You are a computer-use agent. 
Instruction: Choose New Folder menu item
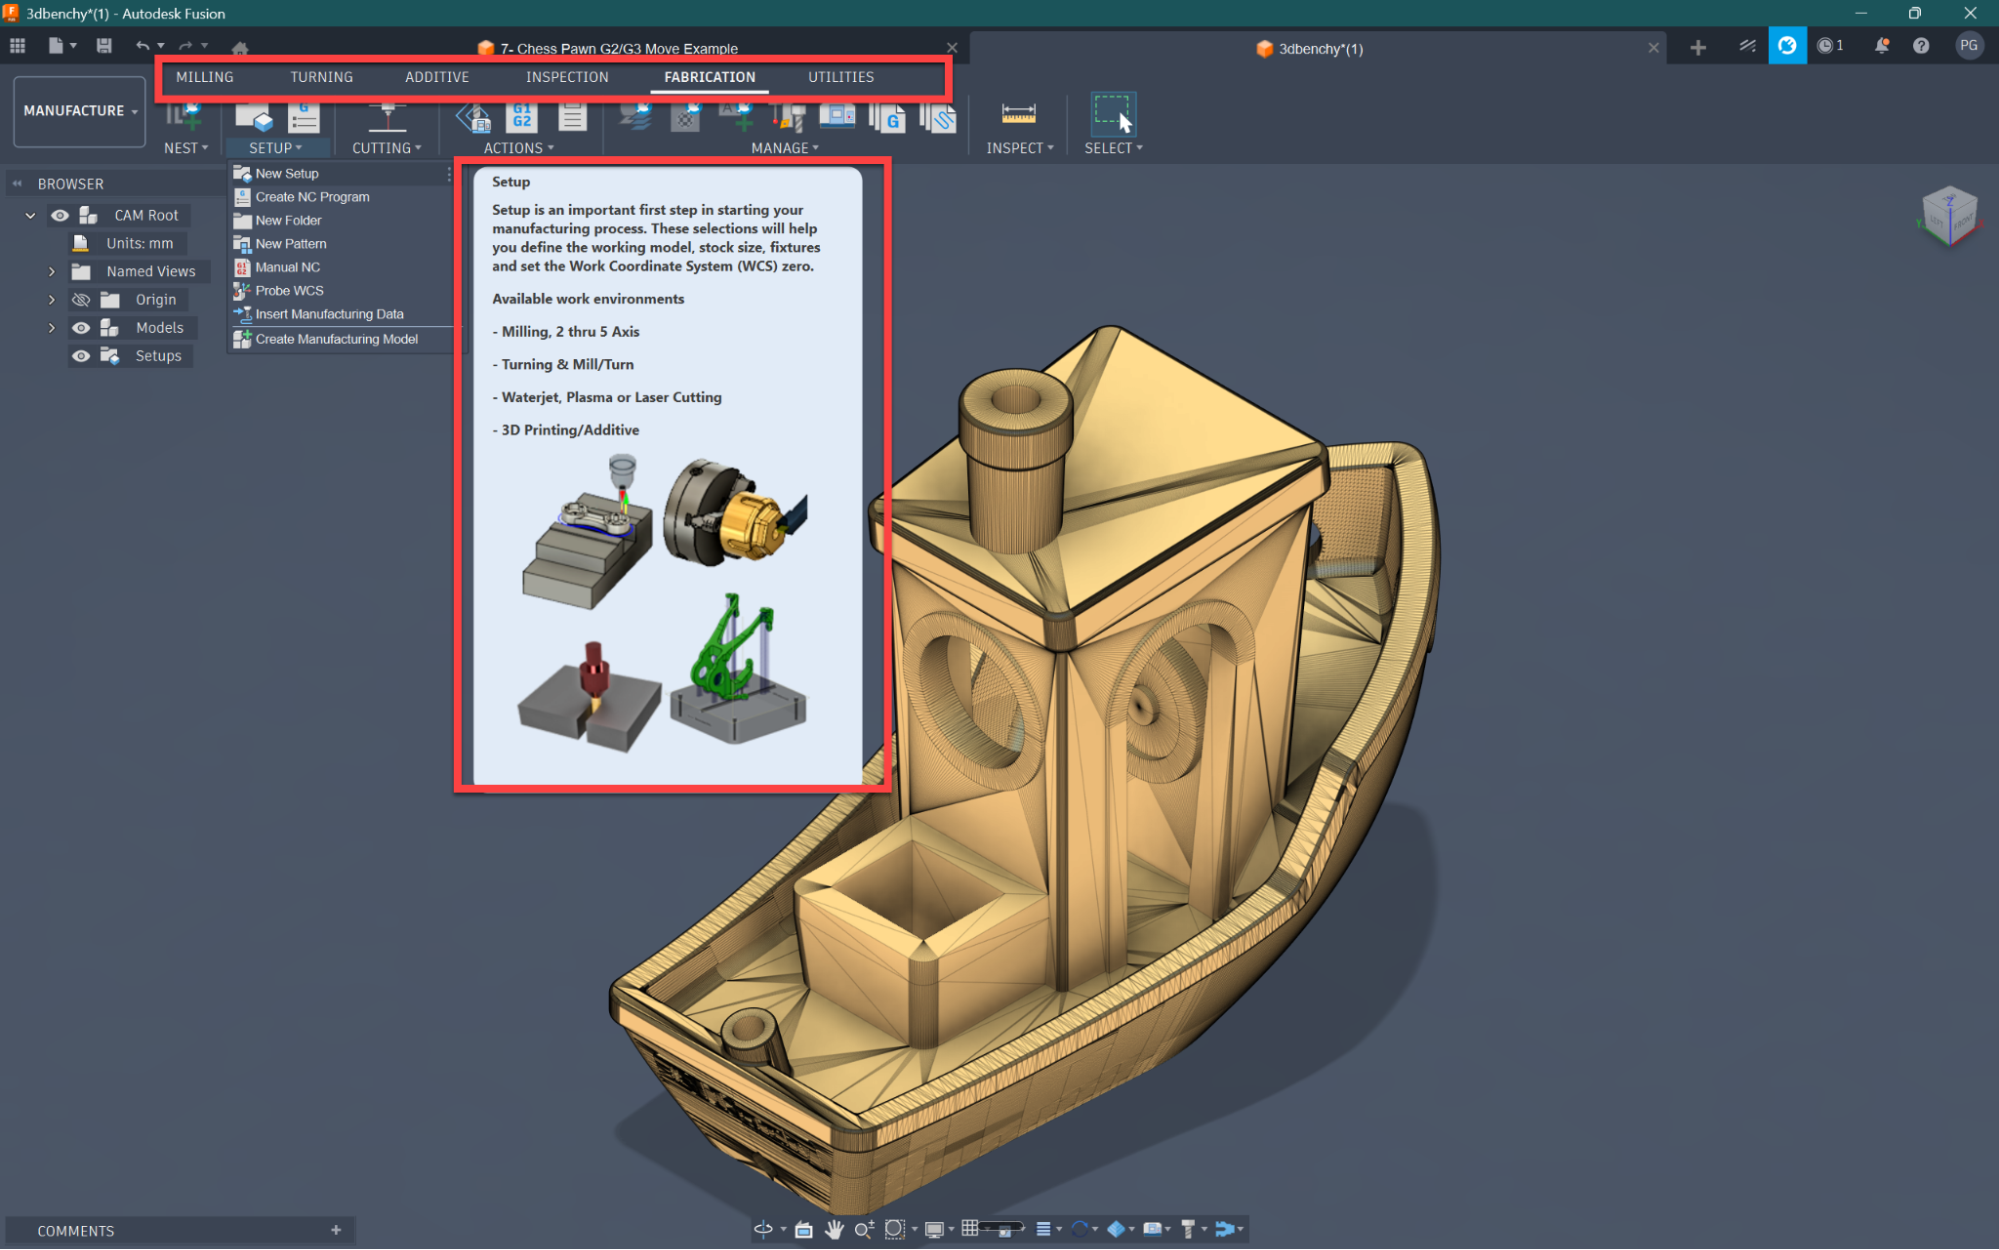pos(341,220)
